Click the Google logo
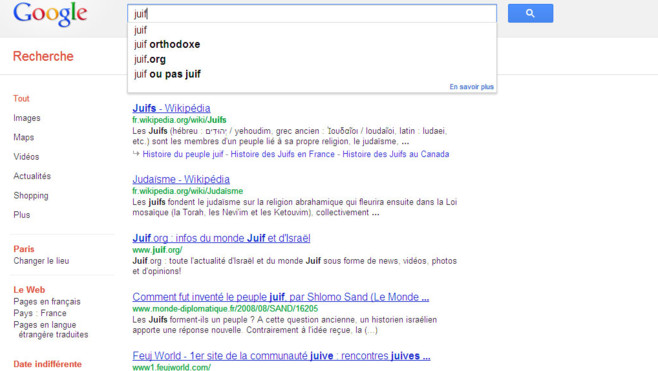Viewport: 658px width, 371px height. point(50,15)
